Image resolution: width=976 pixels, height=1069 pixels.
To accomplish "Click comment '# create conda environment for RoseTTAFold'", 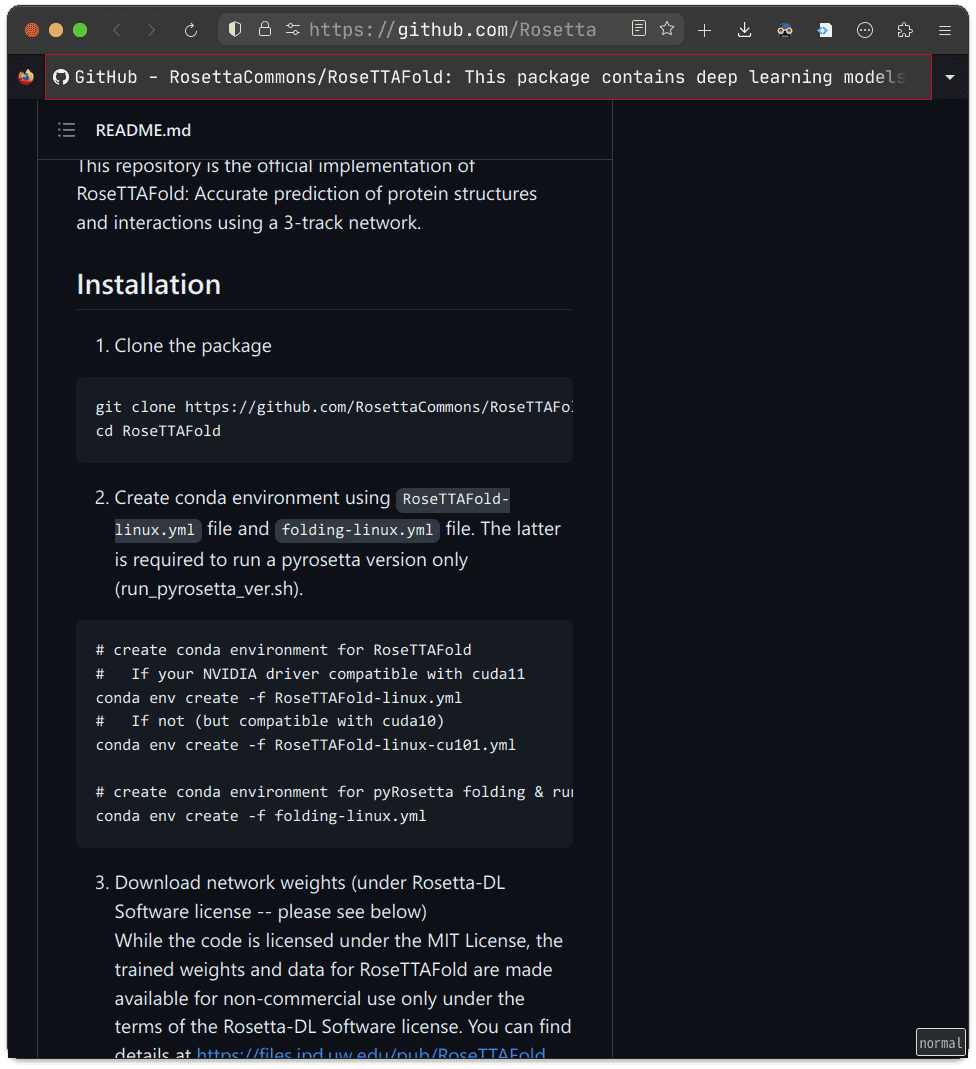I will [x=284, y=650].
